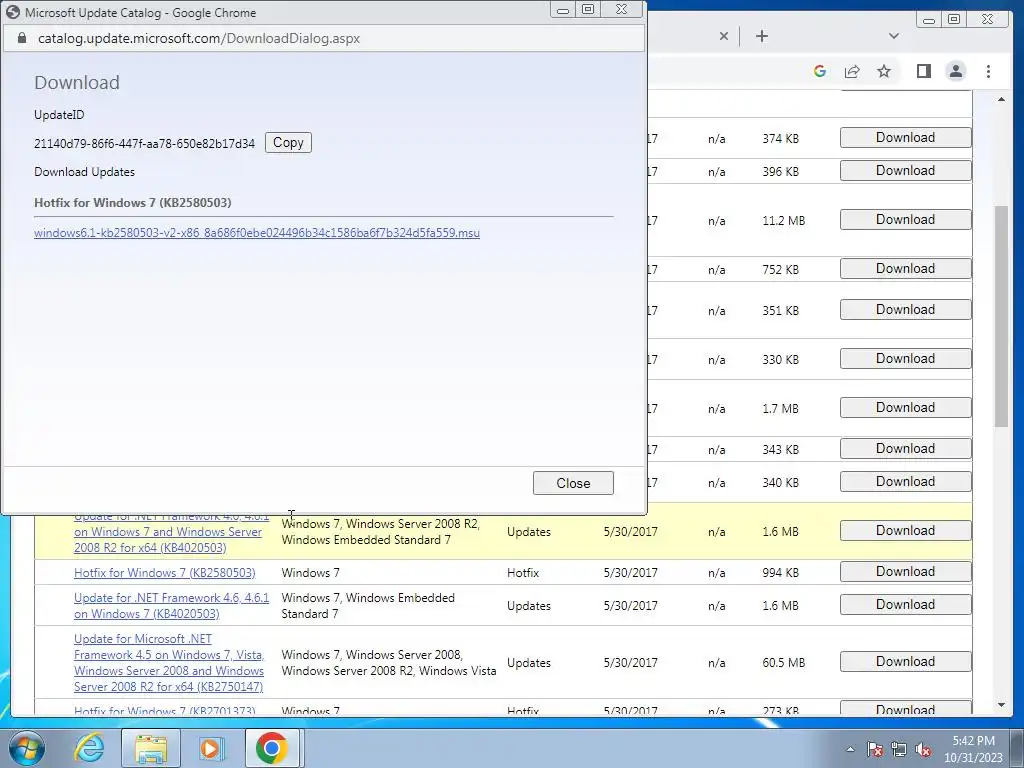Open the Chrome three-dot menu
The image size is (1024, 768).
pyautogui.click(x=988, y=71)
